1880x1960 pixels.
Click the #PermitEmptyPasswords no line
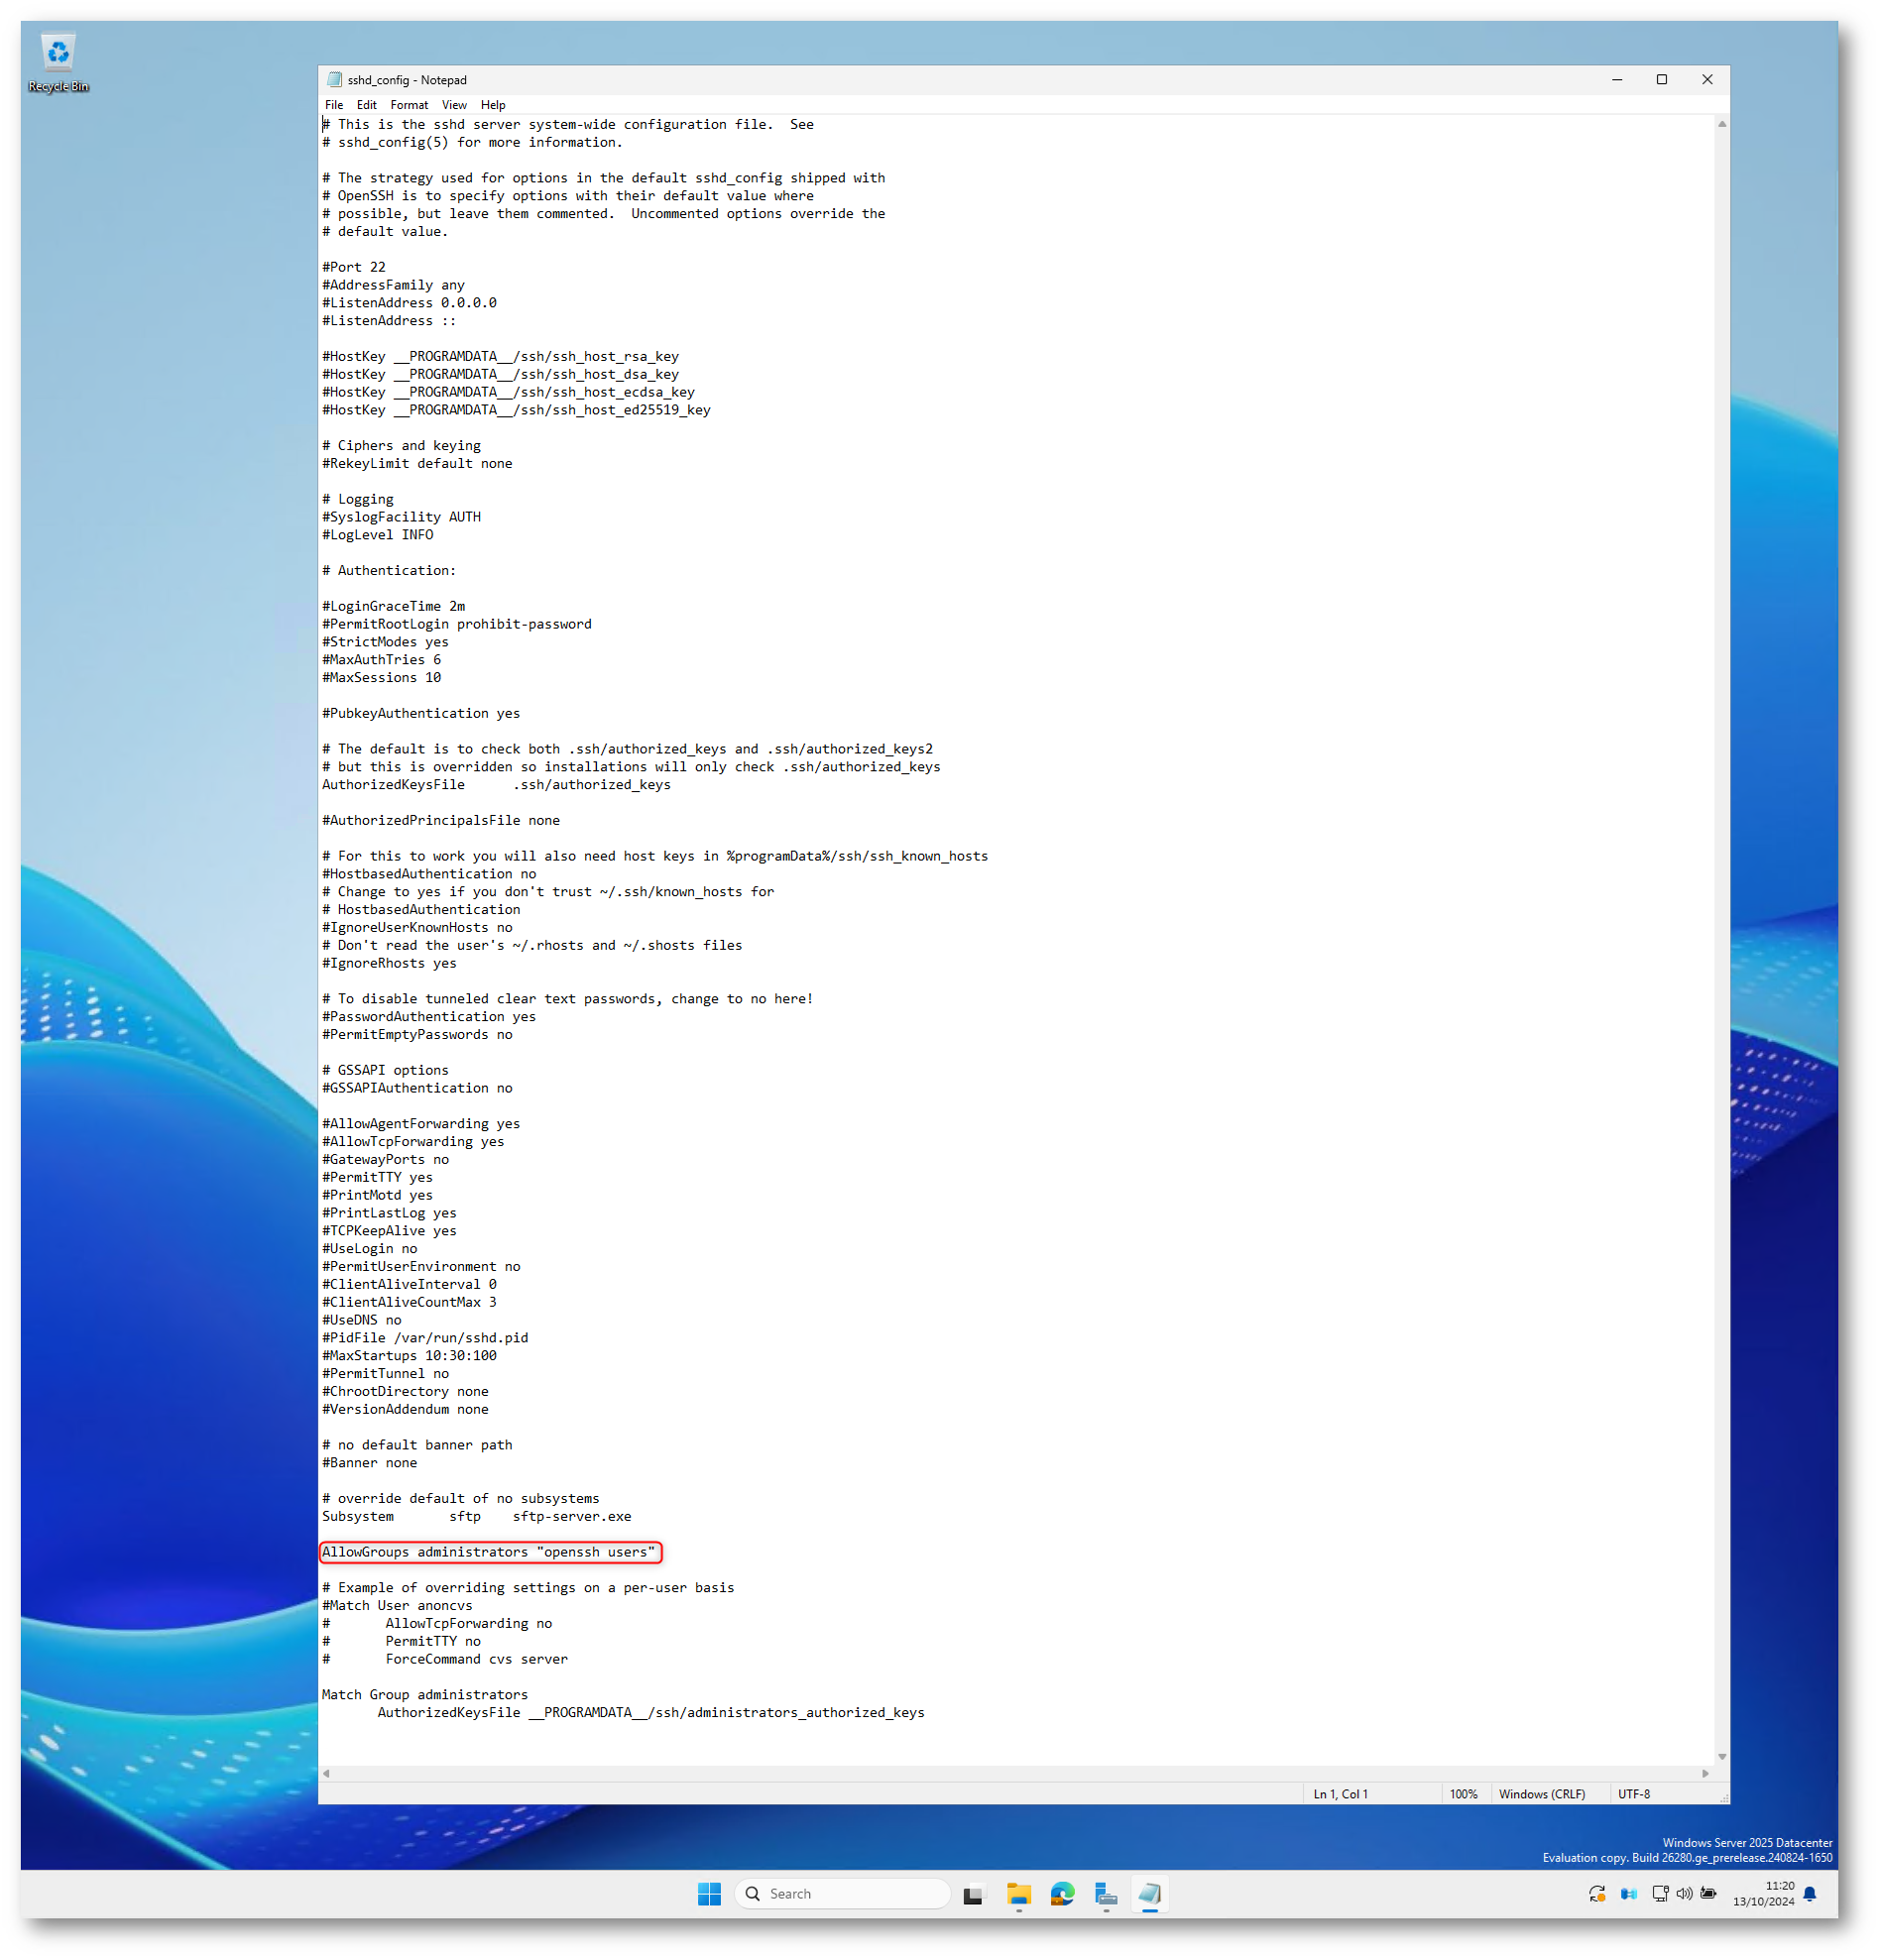coord(417,1035)
